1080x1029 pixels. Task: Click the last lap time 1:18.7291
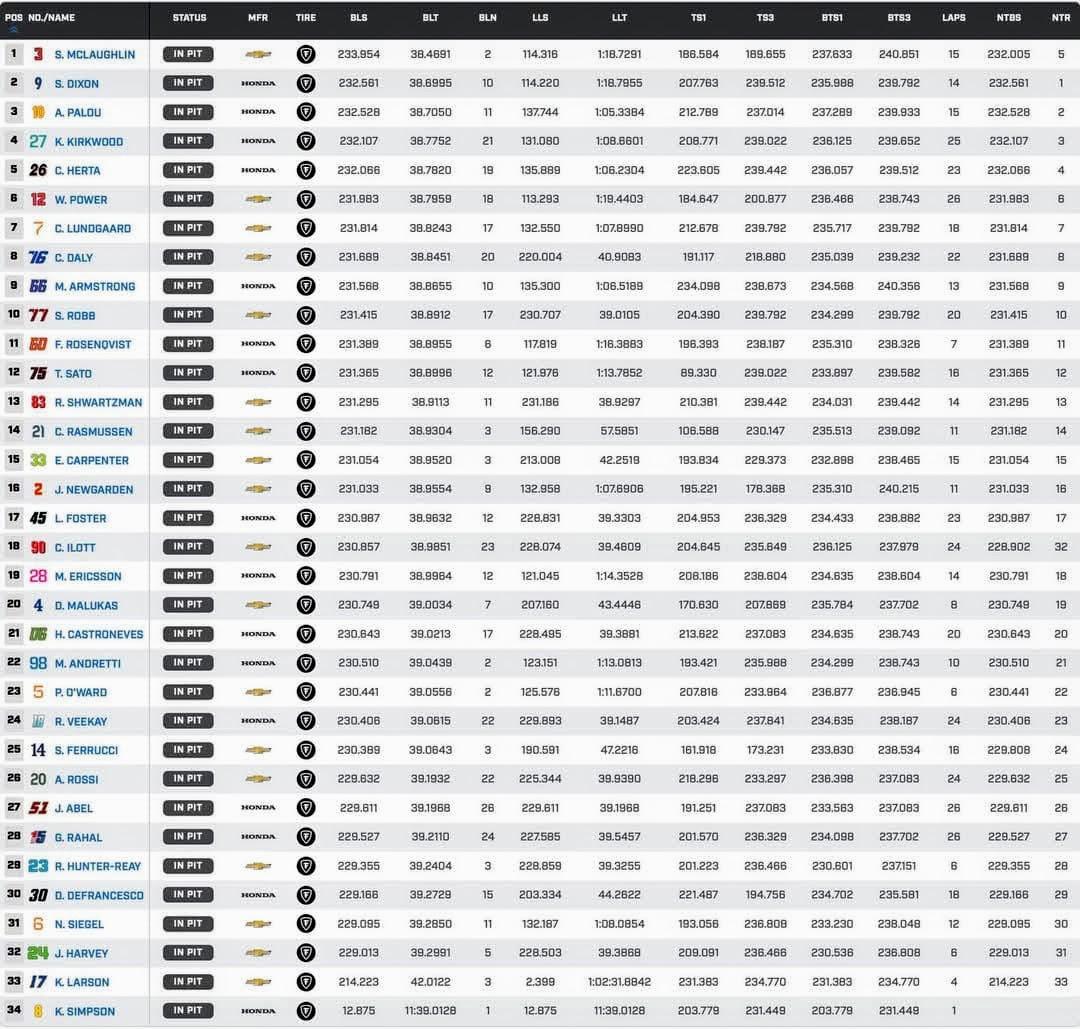(x=619, y=54)
